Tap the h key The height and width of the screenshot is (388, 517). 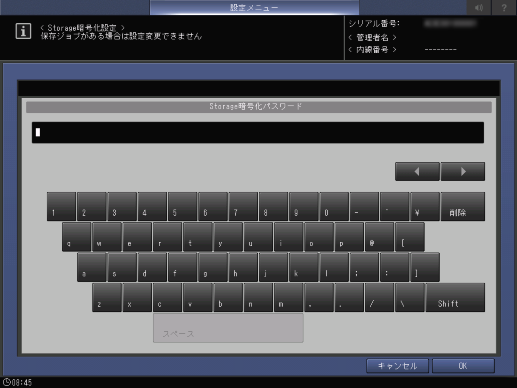(x=243, y=267)
